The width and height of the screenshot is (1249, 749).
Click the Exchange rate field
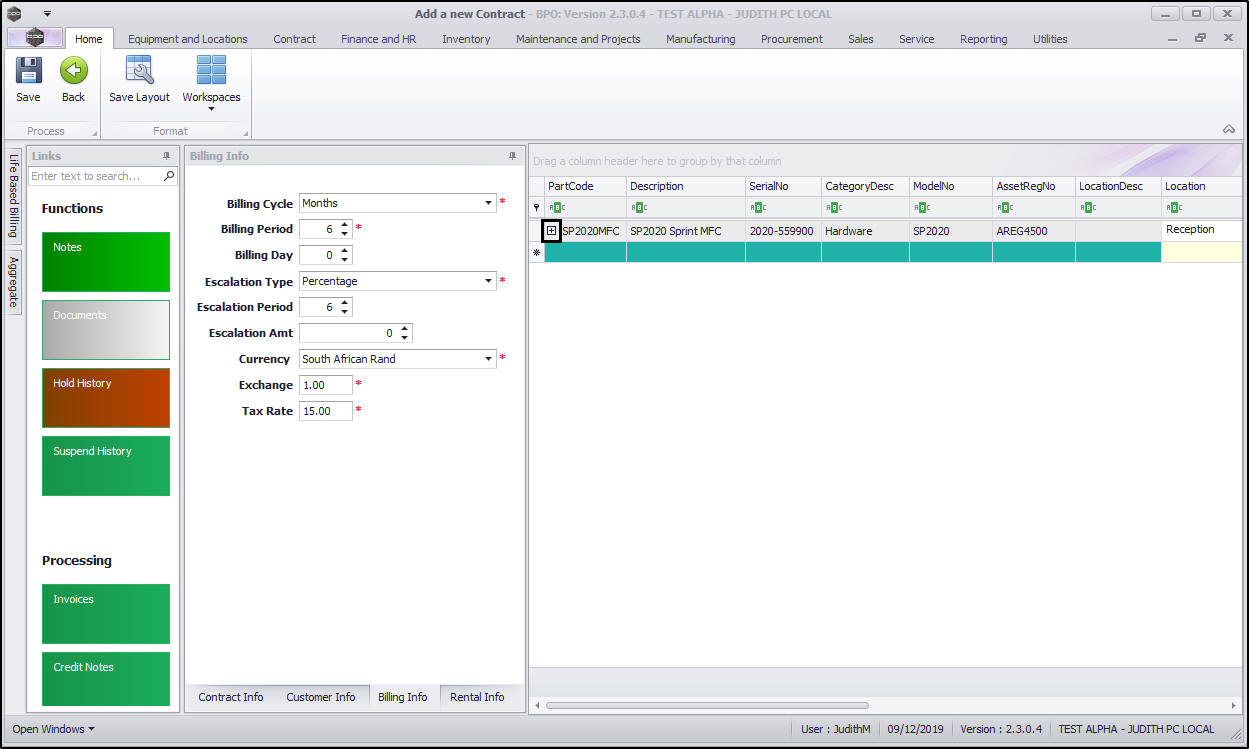pos(326,385)
